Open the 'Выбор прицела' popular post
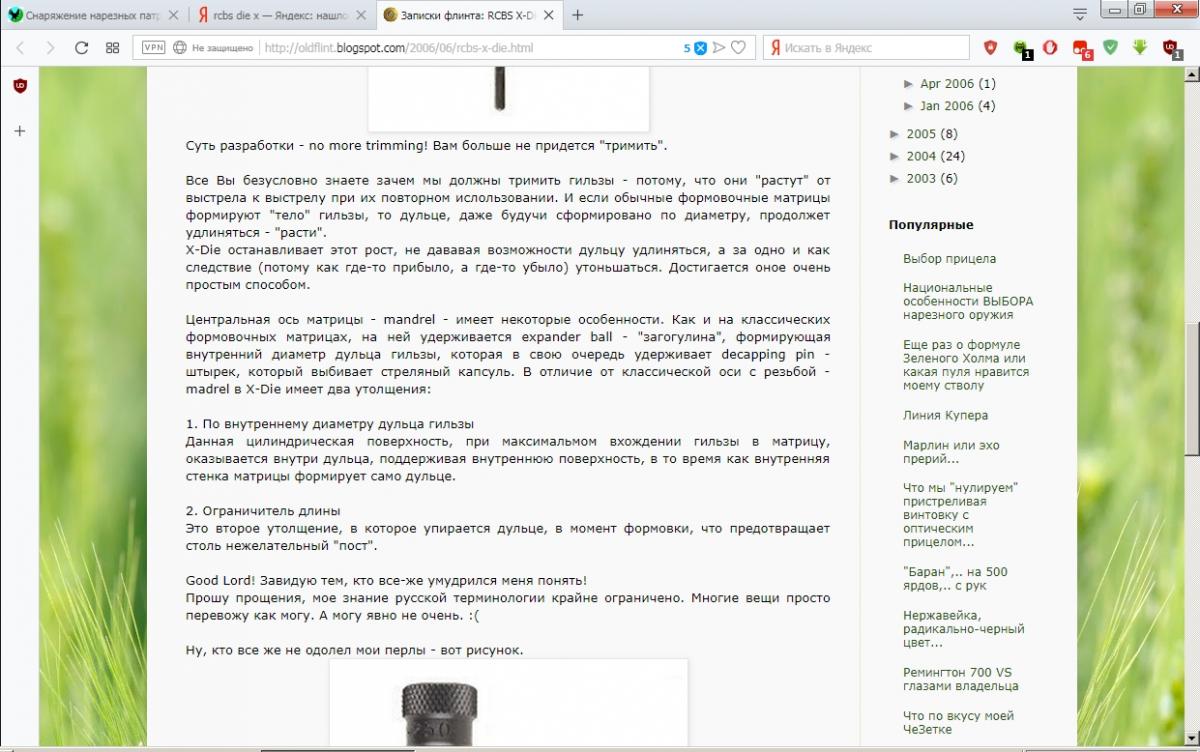 click(x=949, y=258)
